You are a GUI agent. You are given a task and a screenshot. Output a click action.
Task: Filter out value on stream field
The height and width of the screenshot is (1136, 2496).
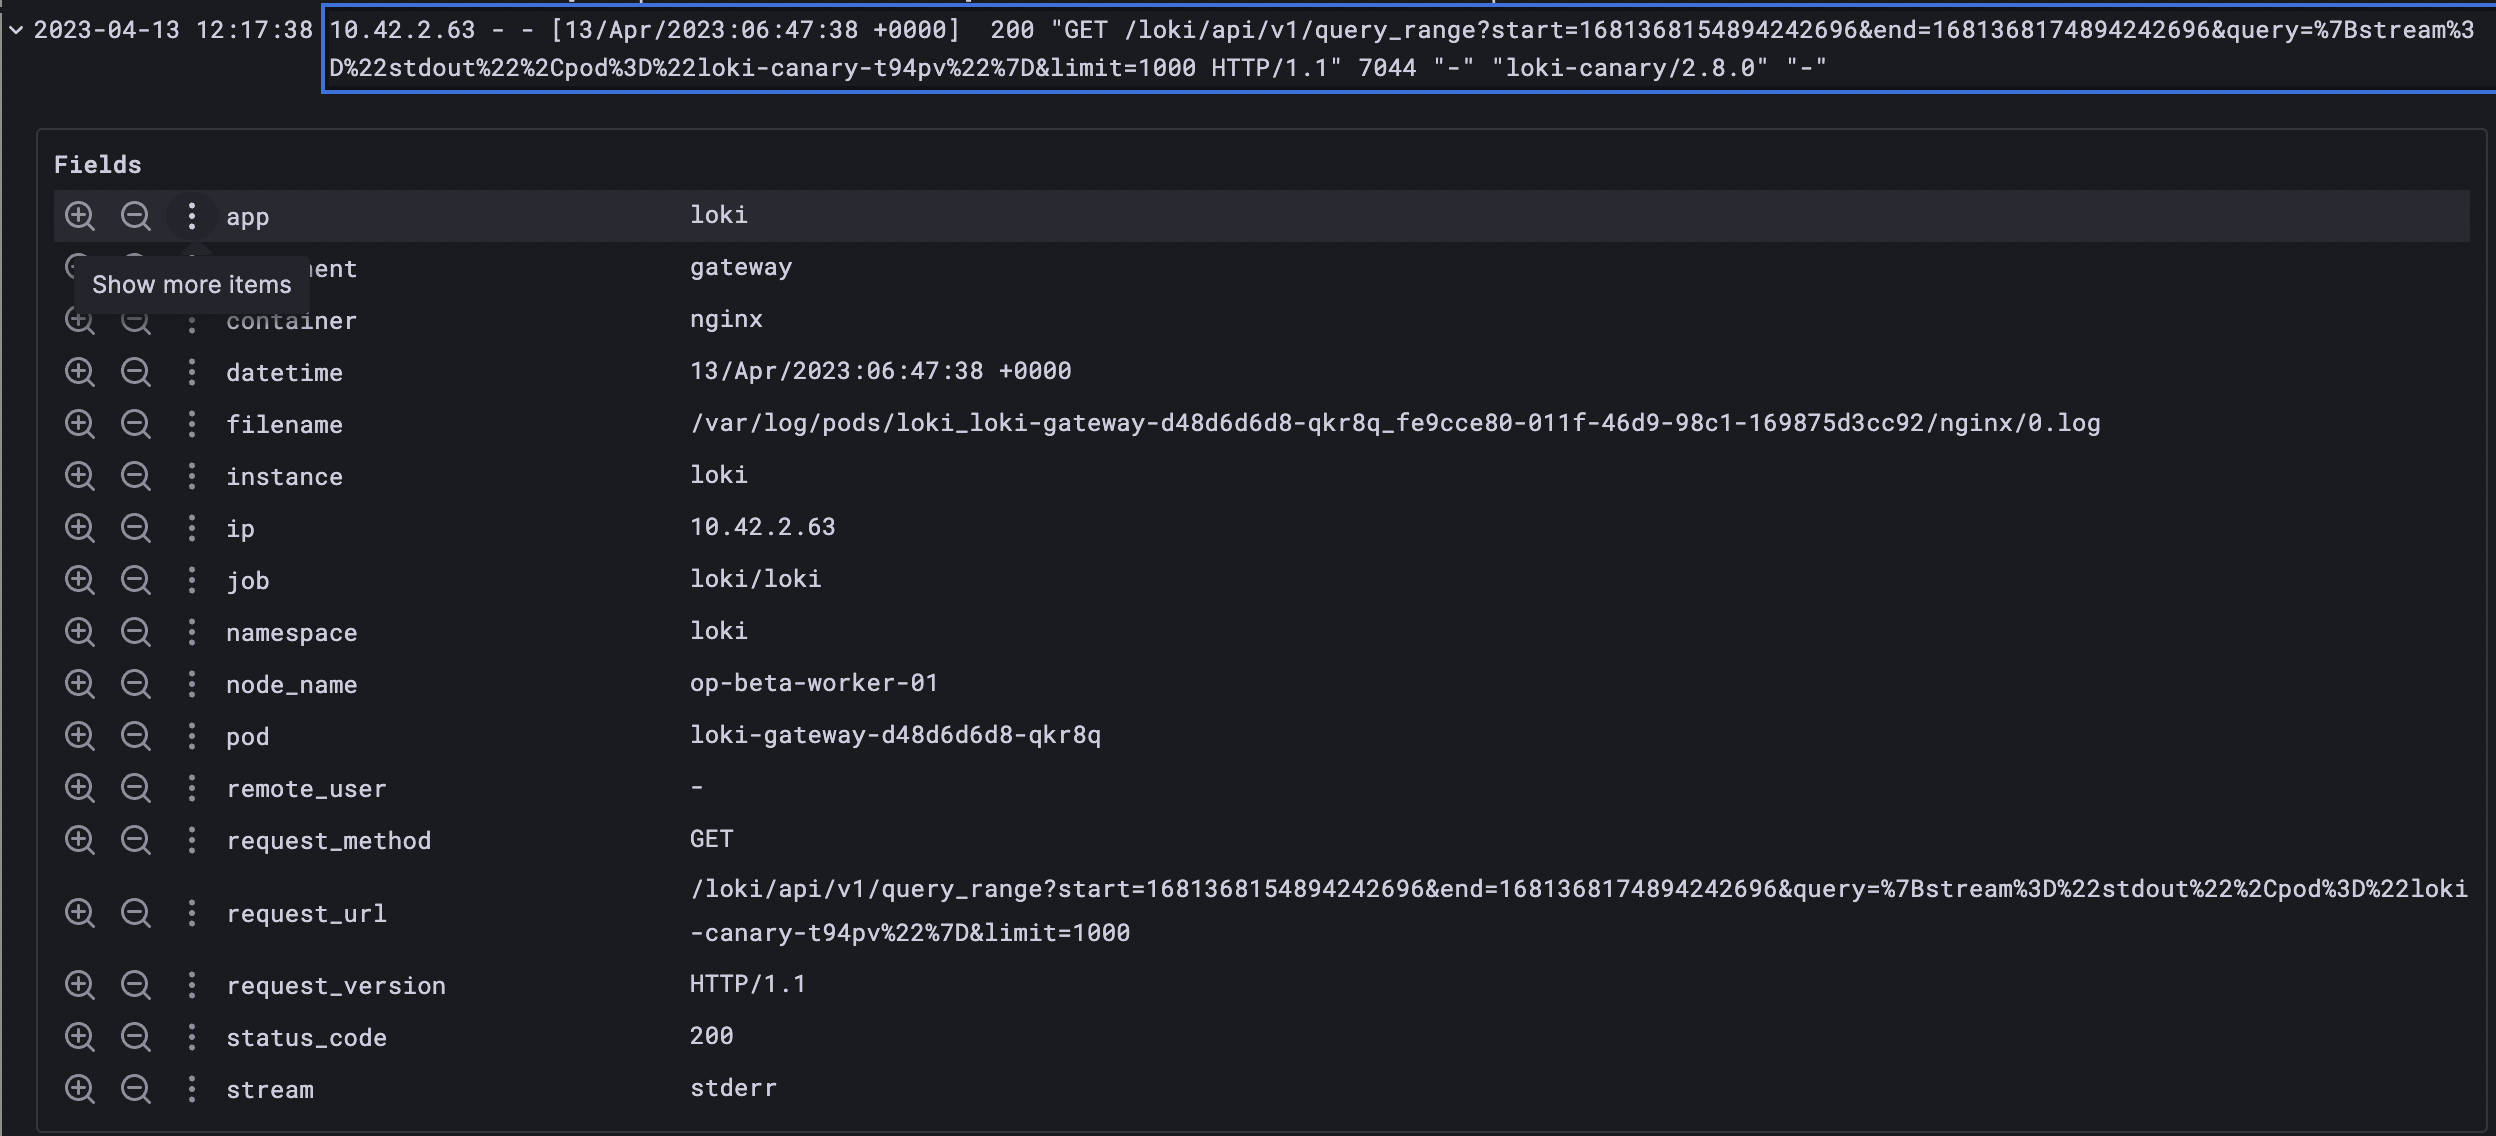(x=135, y=1089)
